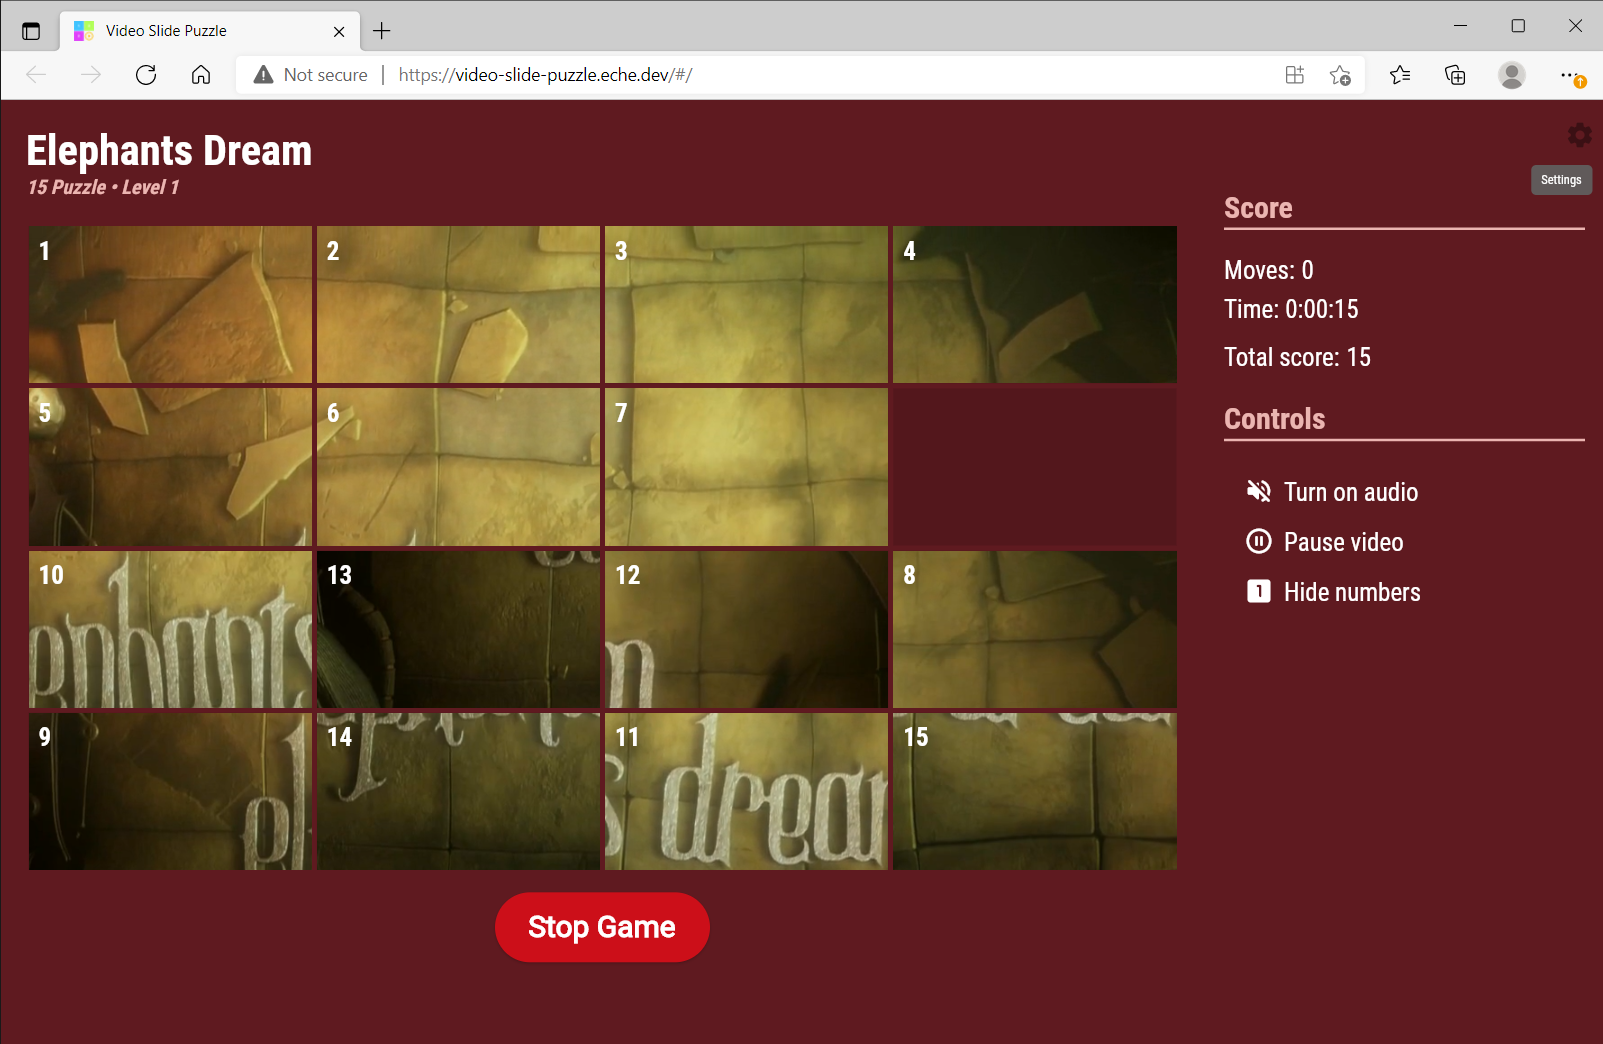Open the browser profile avatar
The height and width of the screenshot is (1044, 1603).
(x=1512, y=75)
